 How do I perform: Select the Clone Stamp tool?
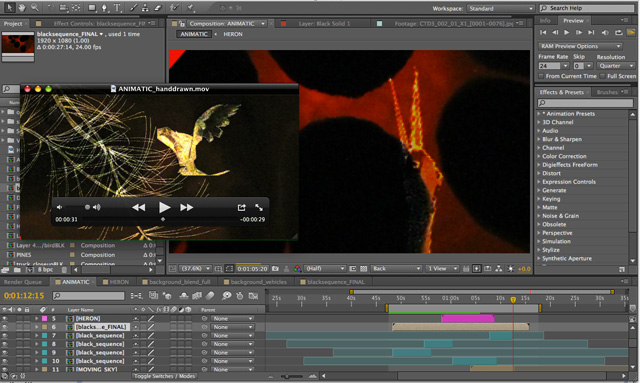point(145,7)
